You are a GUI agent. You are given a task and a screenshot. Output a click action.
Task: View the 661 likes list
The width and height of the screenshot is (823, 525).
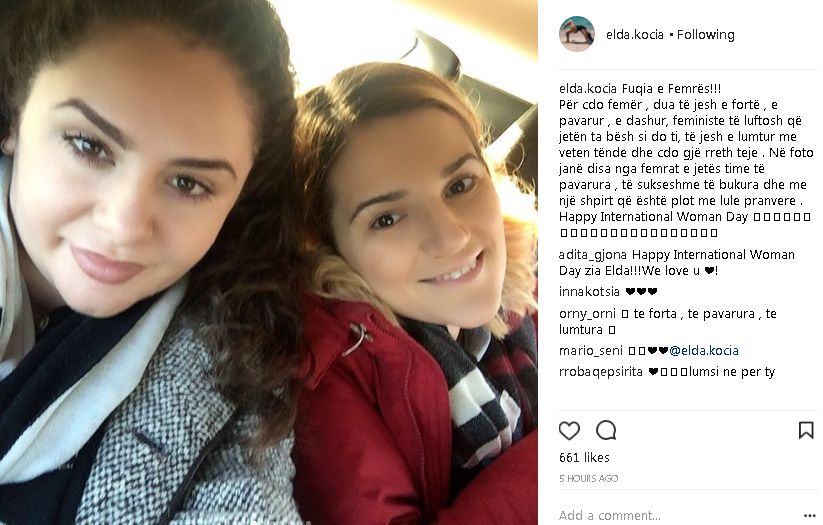(x=584, y=458)
